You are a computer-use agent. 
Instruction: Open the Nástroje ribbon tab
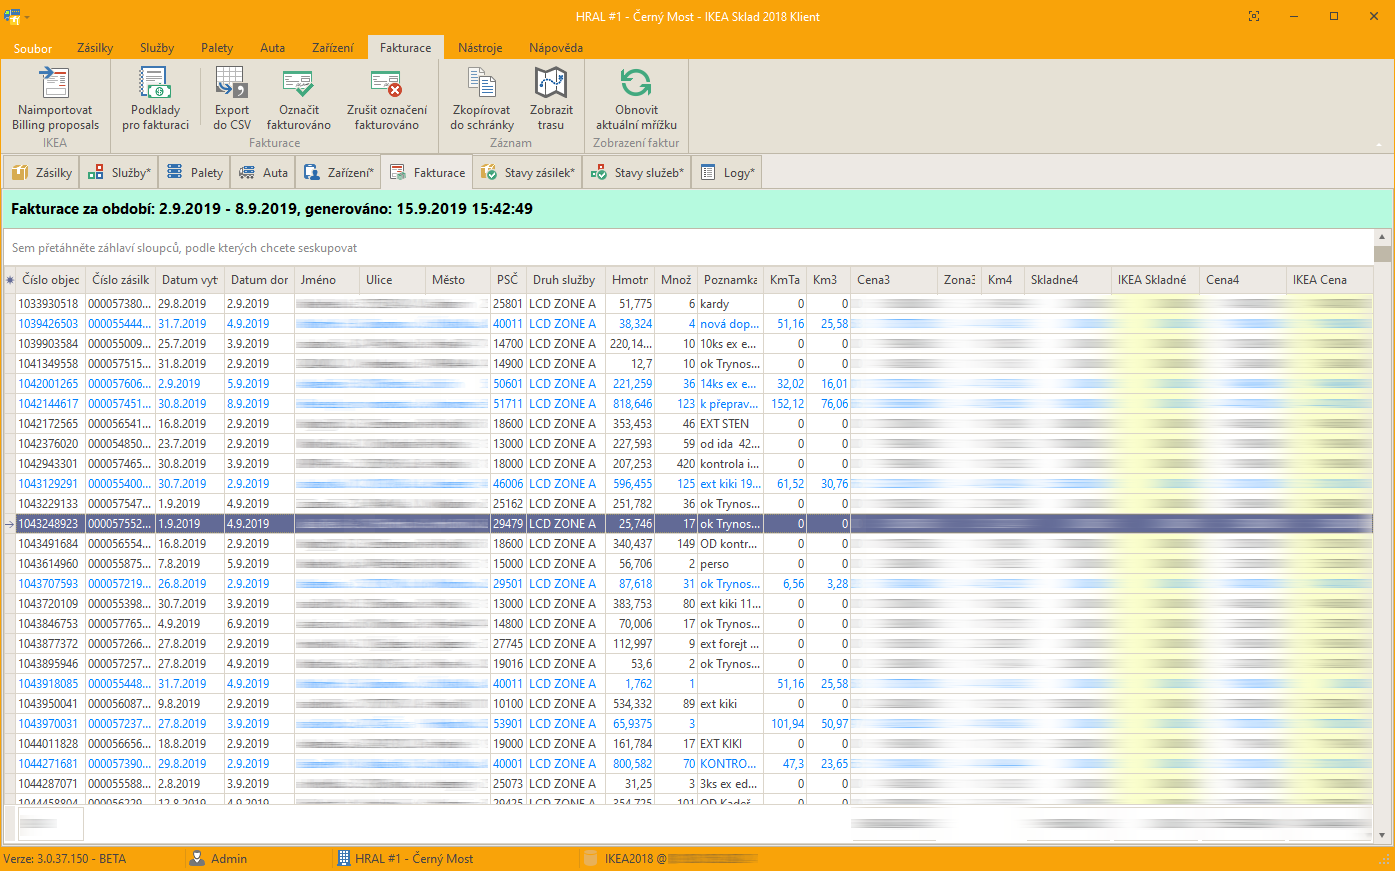(x=480, y=48)
